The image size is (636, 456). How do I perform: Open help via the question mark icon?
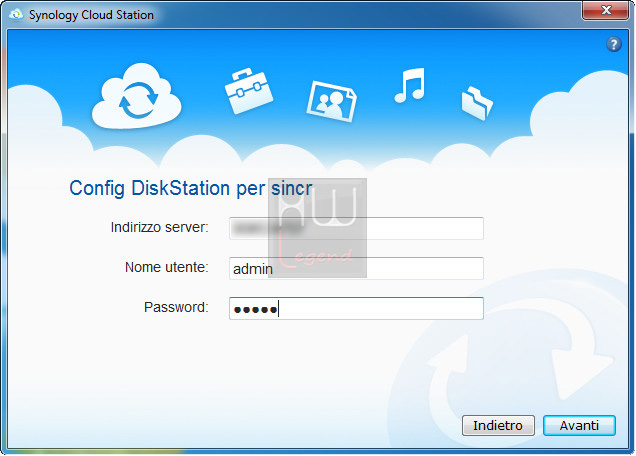[614, 44]
